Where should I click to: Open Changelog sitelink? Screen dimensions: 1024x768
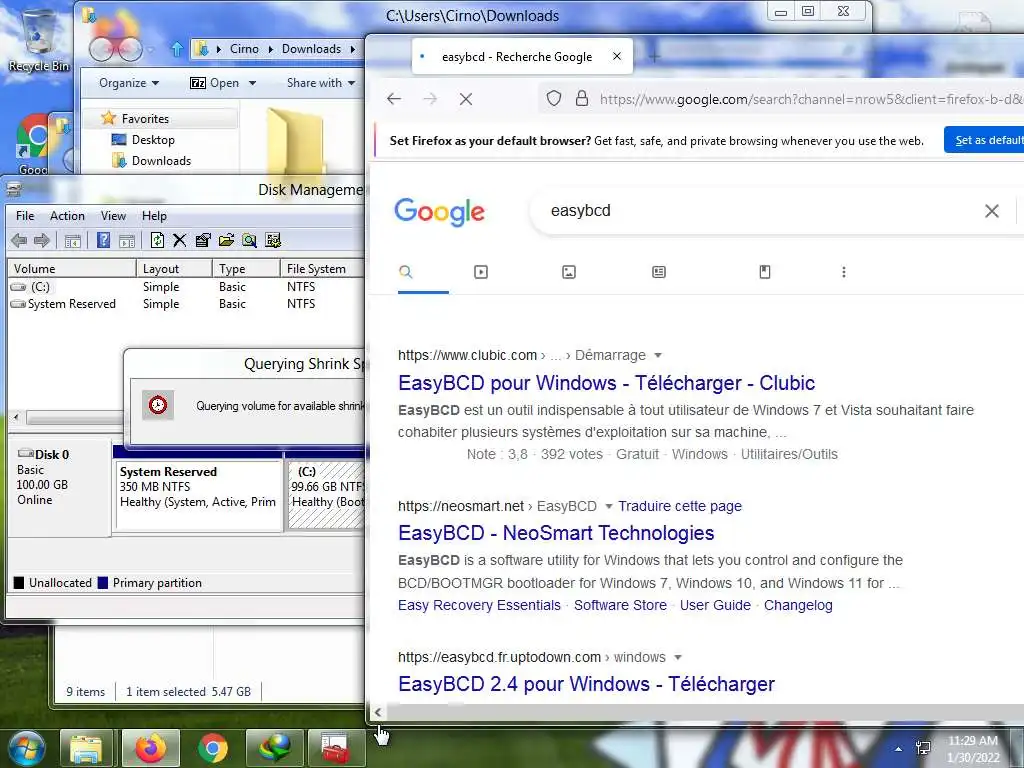[x=798, y=605]
